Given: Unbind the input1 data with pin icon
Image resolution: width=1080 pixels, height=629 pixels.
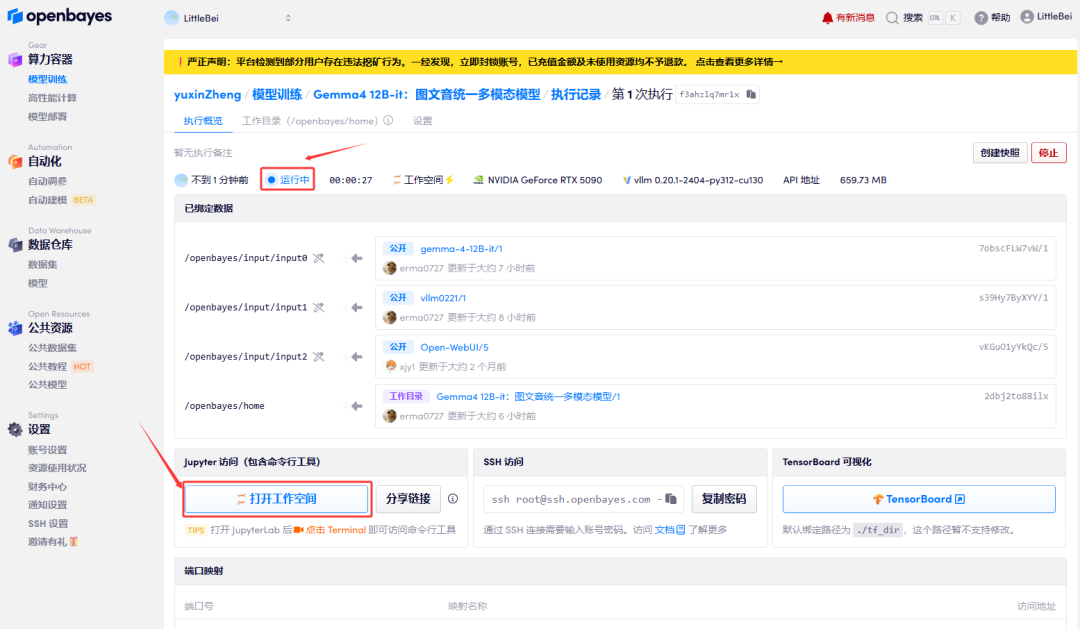Looking at the screenshot, I should click(x=318, y=307).
